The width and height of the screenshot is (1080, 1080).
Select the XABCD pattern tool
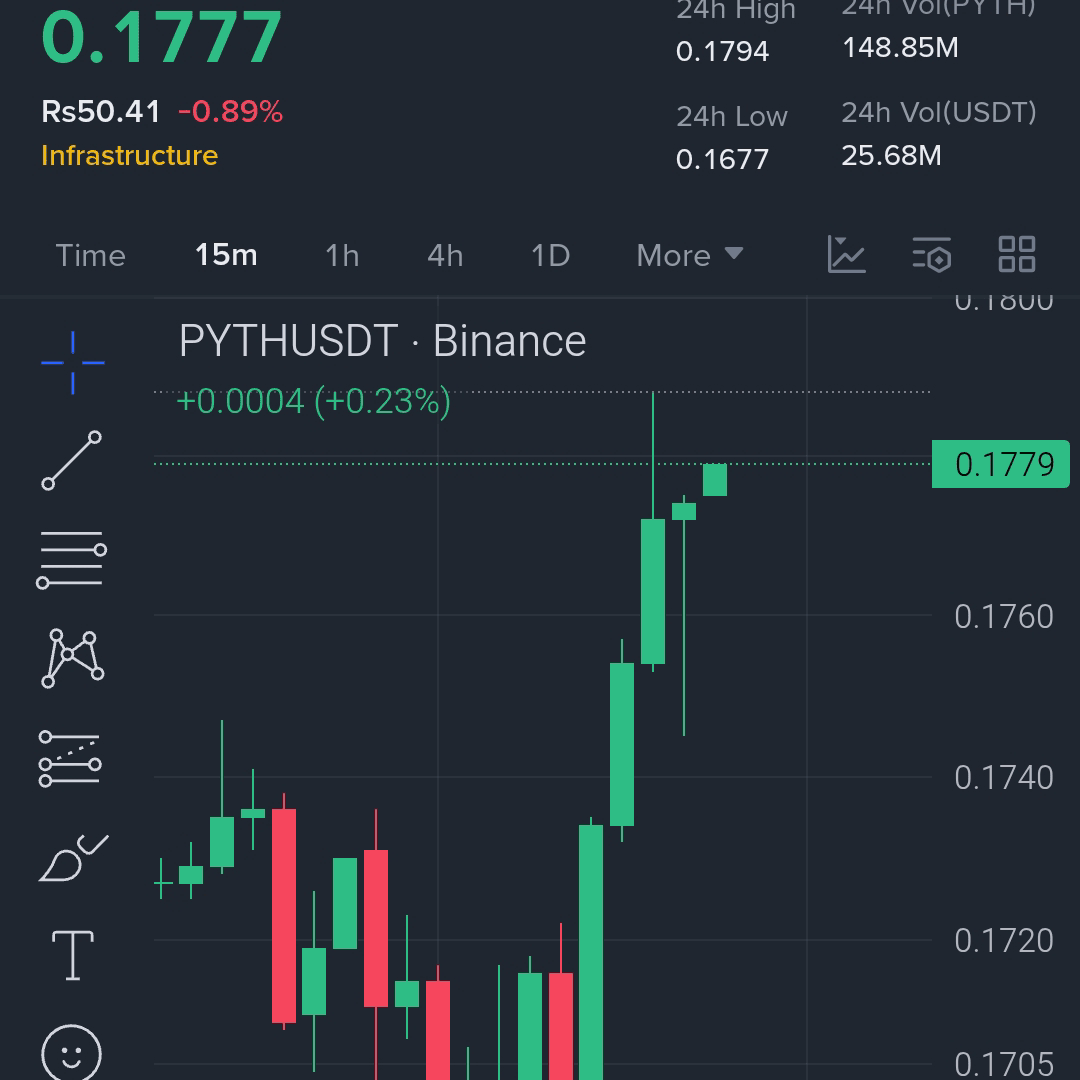[72, 658]
